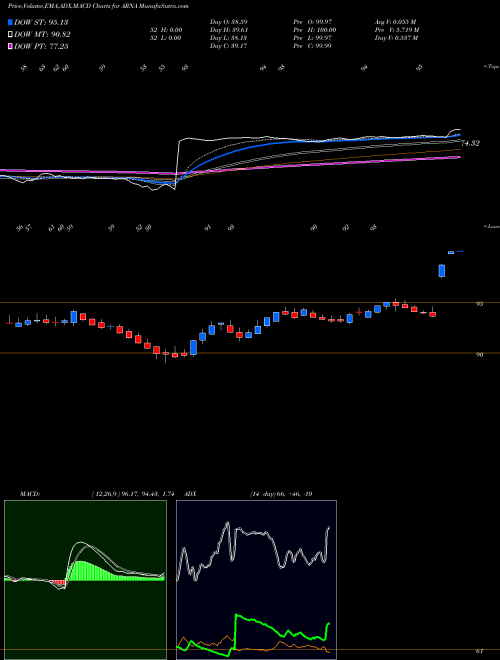Click the 'Day V' day volume value
The width and height of the screenshot is (500, 660).
coord(396,38)
